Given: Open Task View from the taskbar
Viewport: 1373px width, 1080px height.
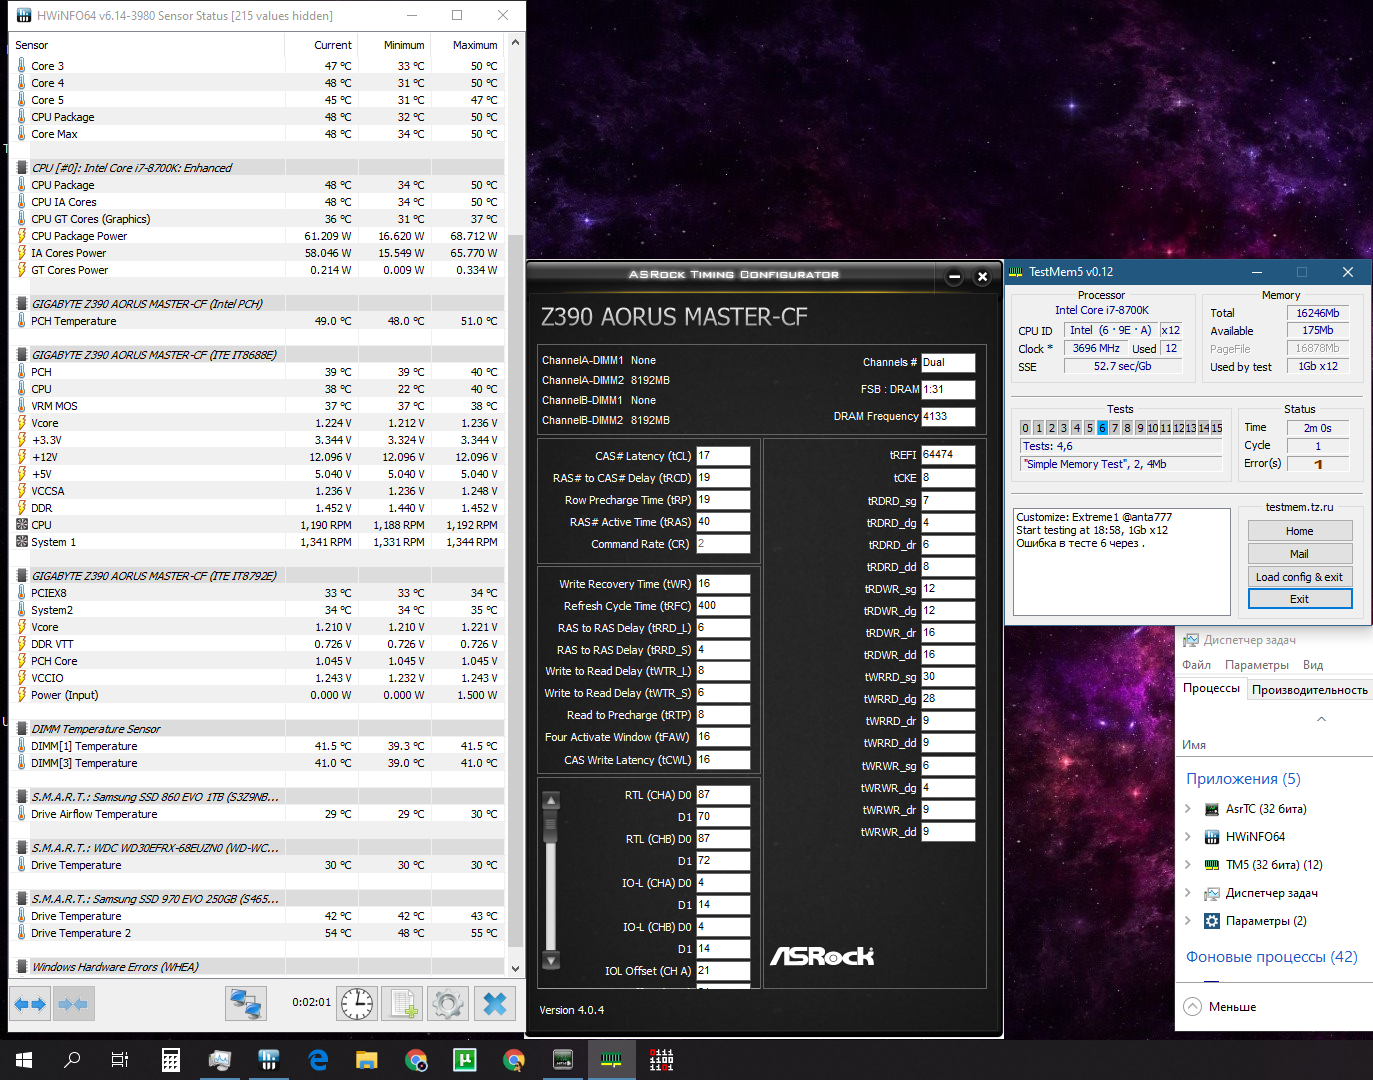Looking at the screenshot, I should coord(120,1060).
